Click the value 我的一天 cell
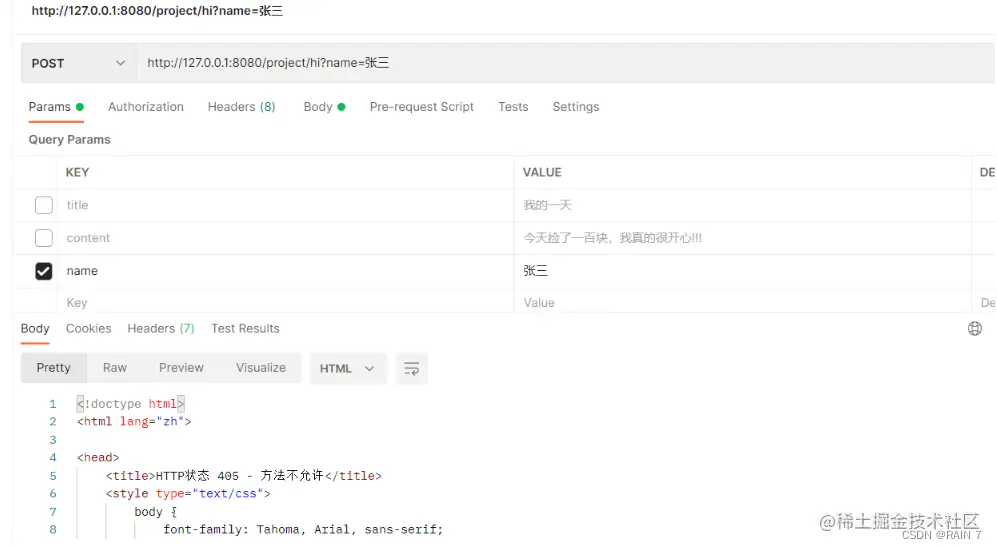Viewport: 997px width, 549px height. [x=743, y=205]
